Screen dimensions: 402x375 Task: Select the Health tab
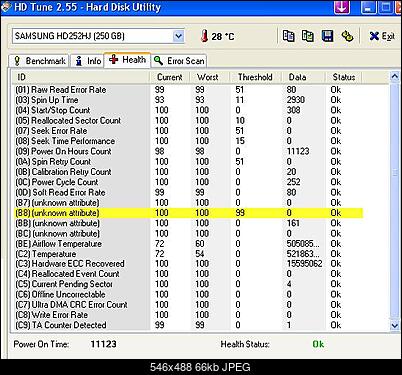[x=127, y=60]
